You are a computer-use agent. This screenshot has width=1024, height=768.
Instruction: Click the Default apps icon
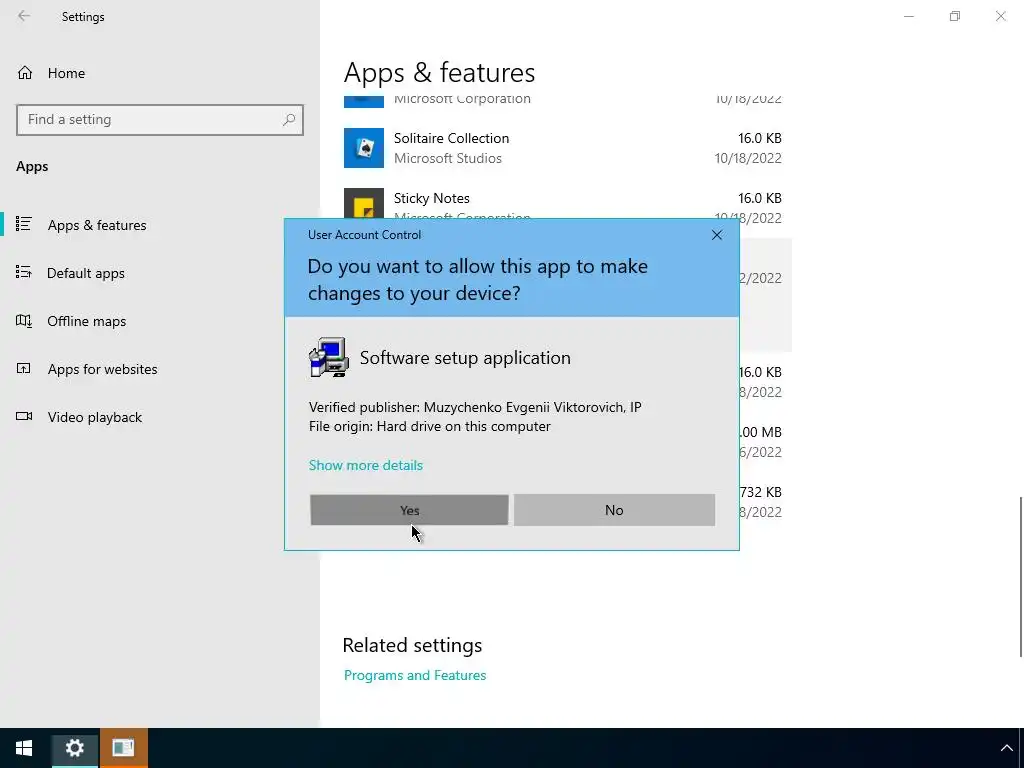pos(24,272)
